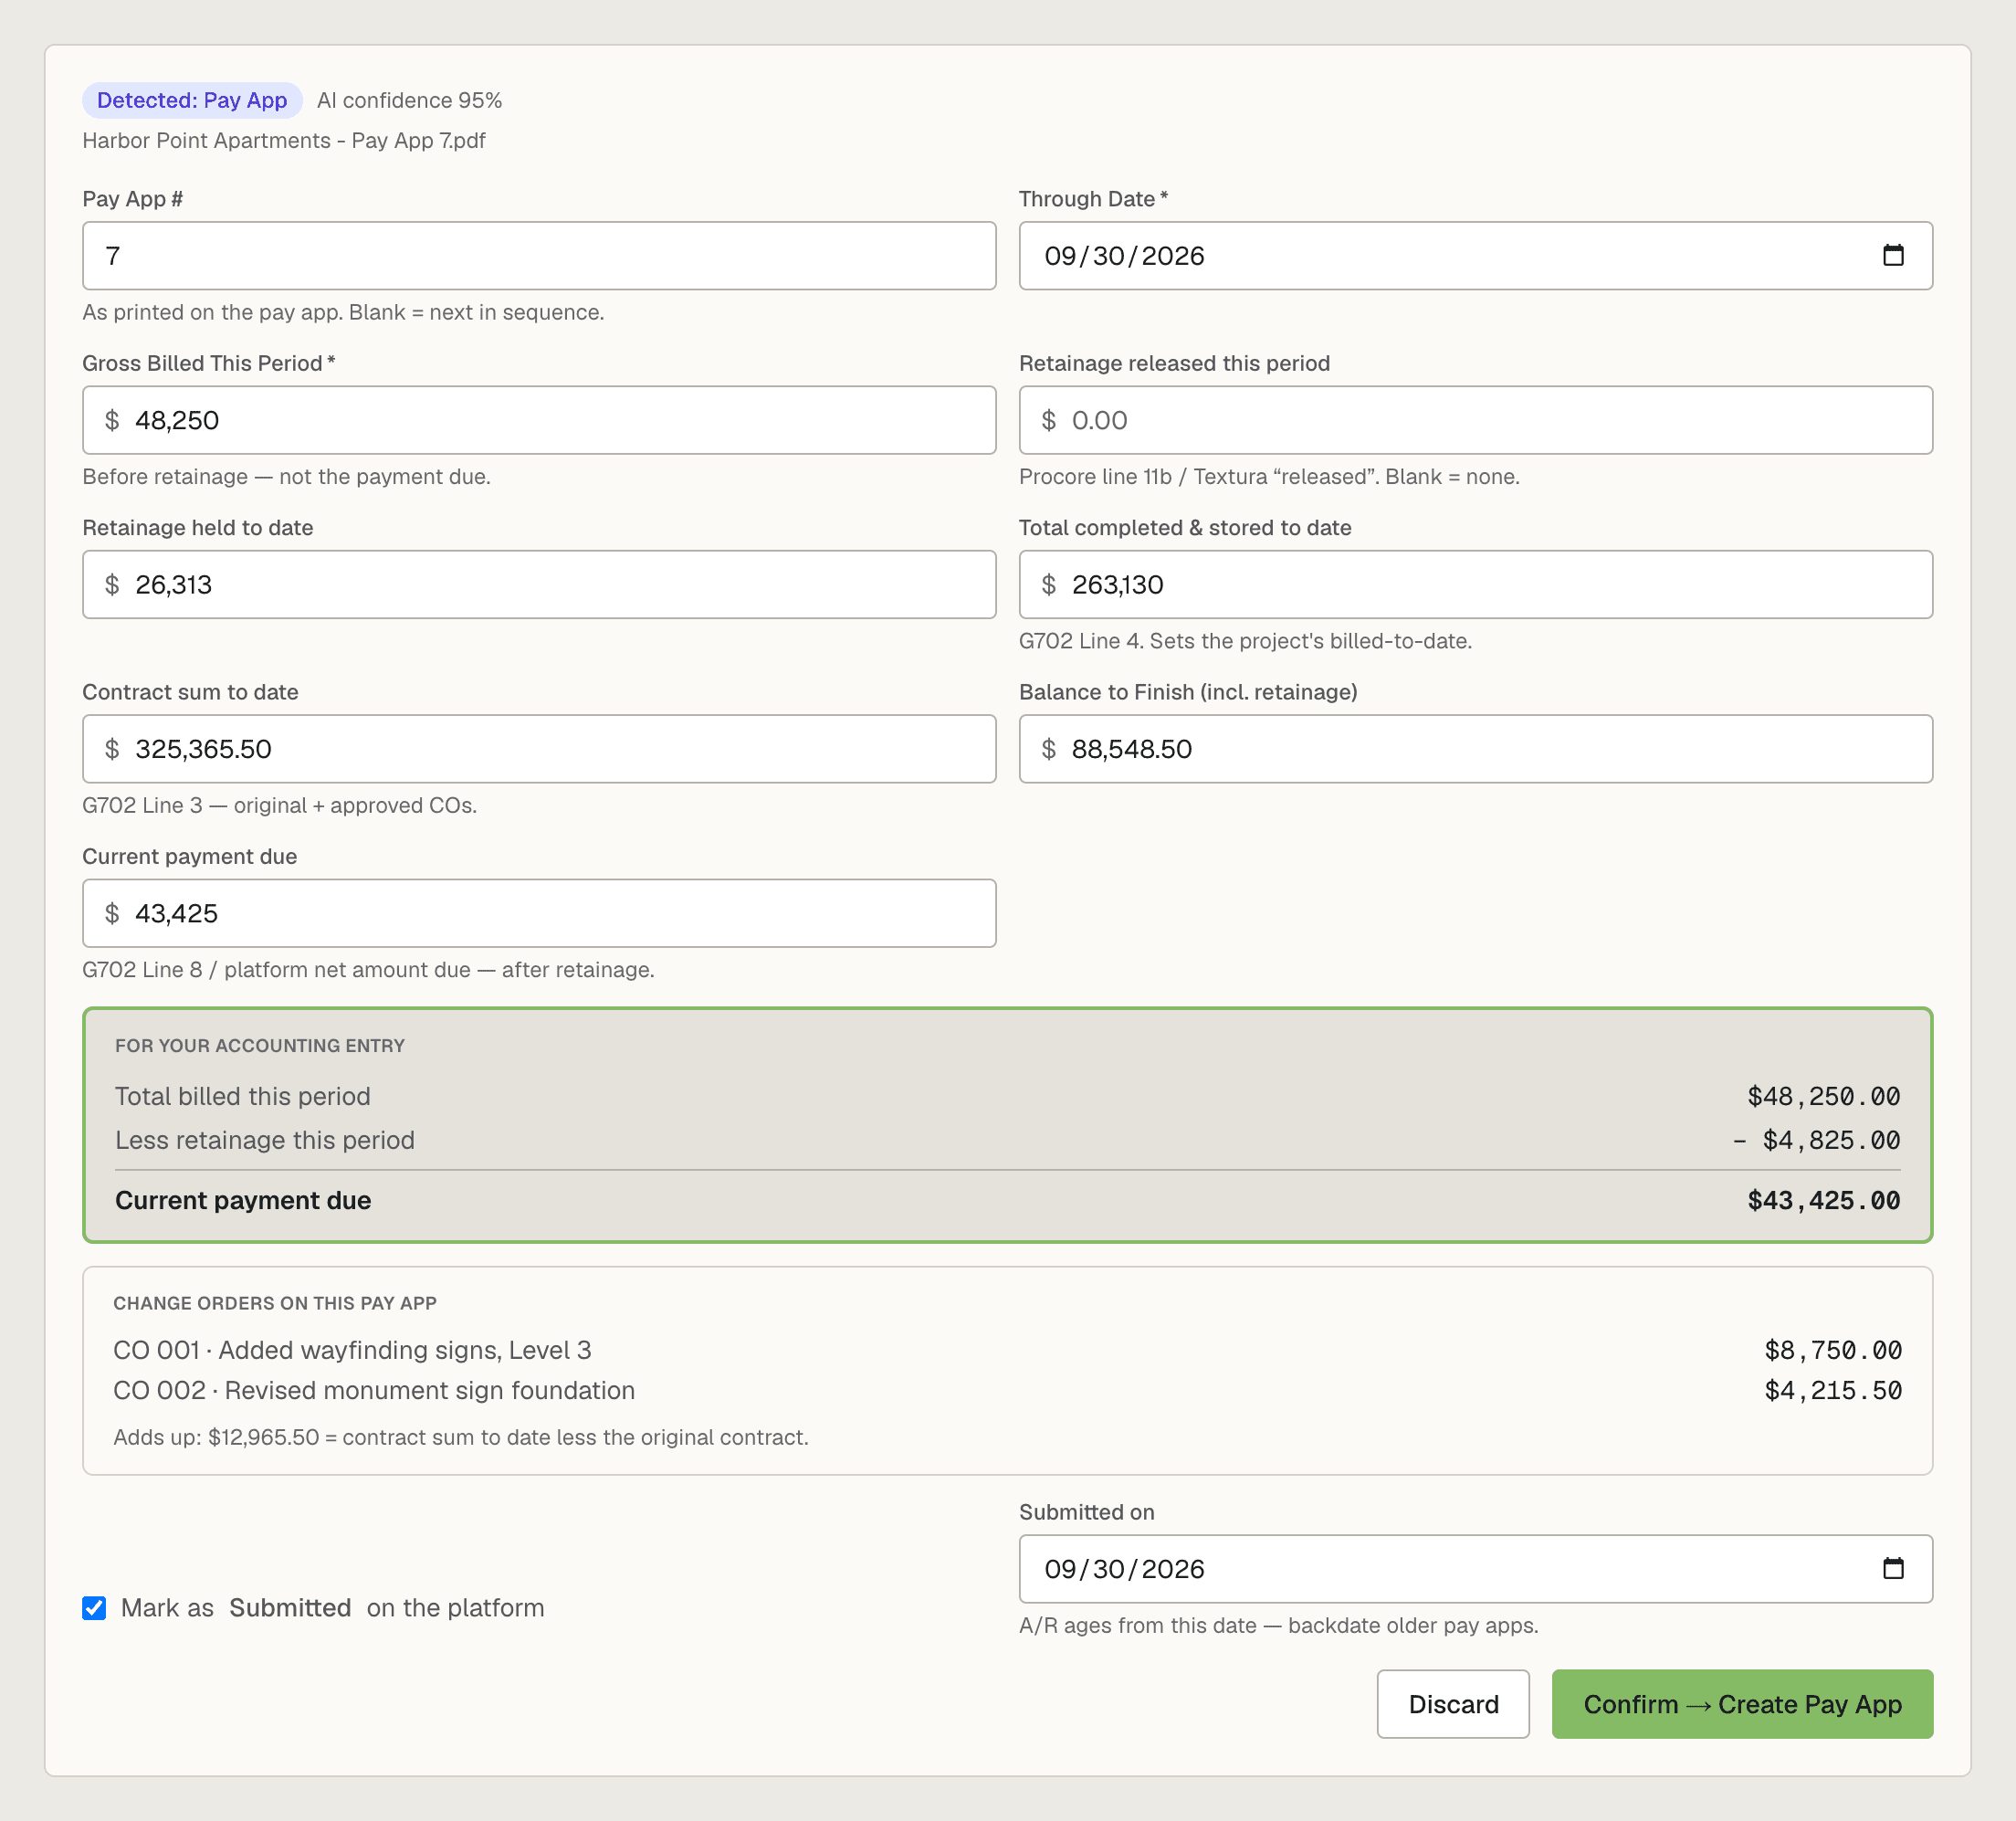Click the A/R ages from this date hint
Screen dimensions: 2016x1821
(1278, 1625)
